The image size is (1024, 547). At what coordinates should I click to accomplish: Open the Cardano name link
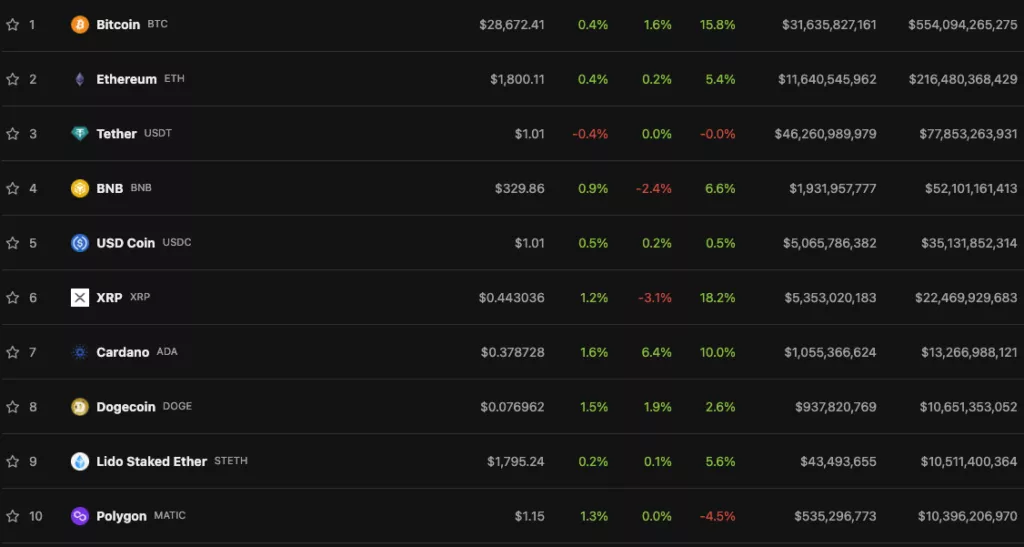coord(123,352)
